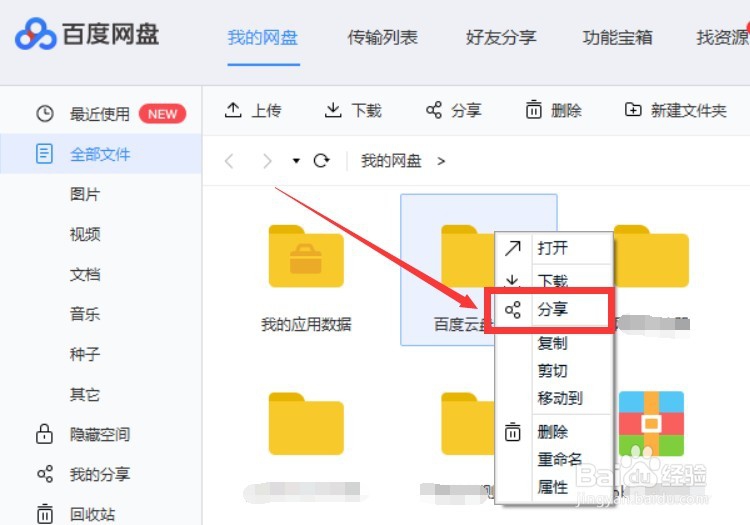The image size is (750, 525).
Task: Refresh the file list
Action: [321, 161]
